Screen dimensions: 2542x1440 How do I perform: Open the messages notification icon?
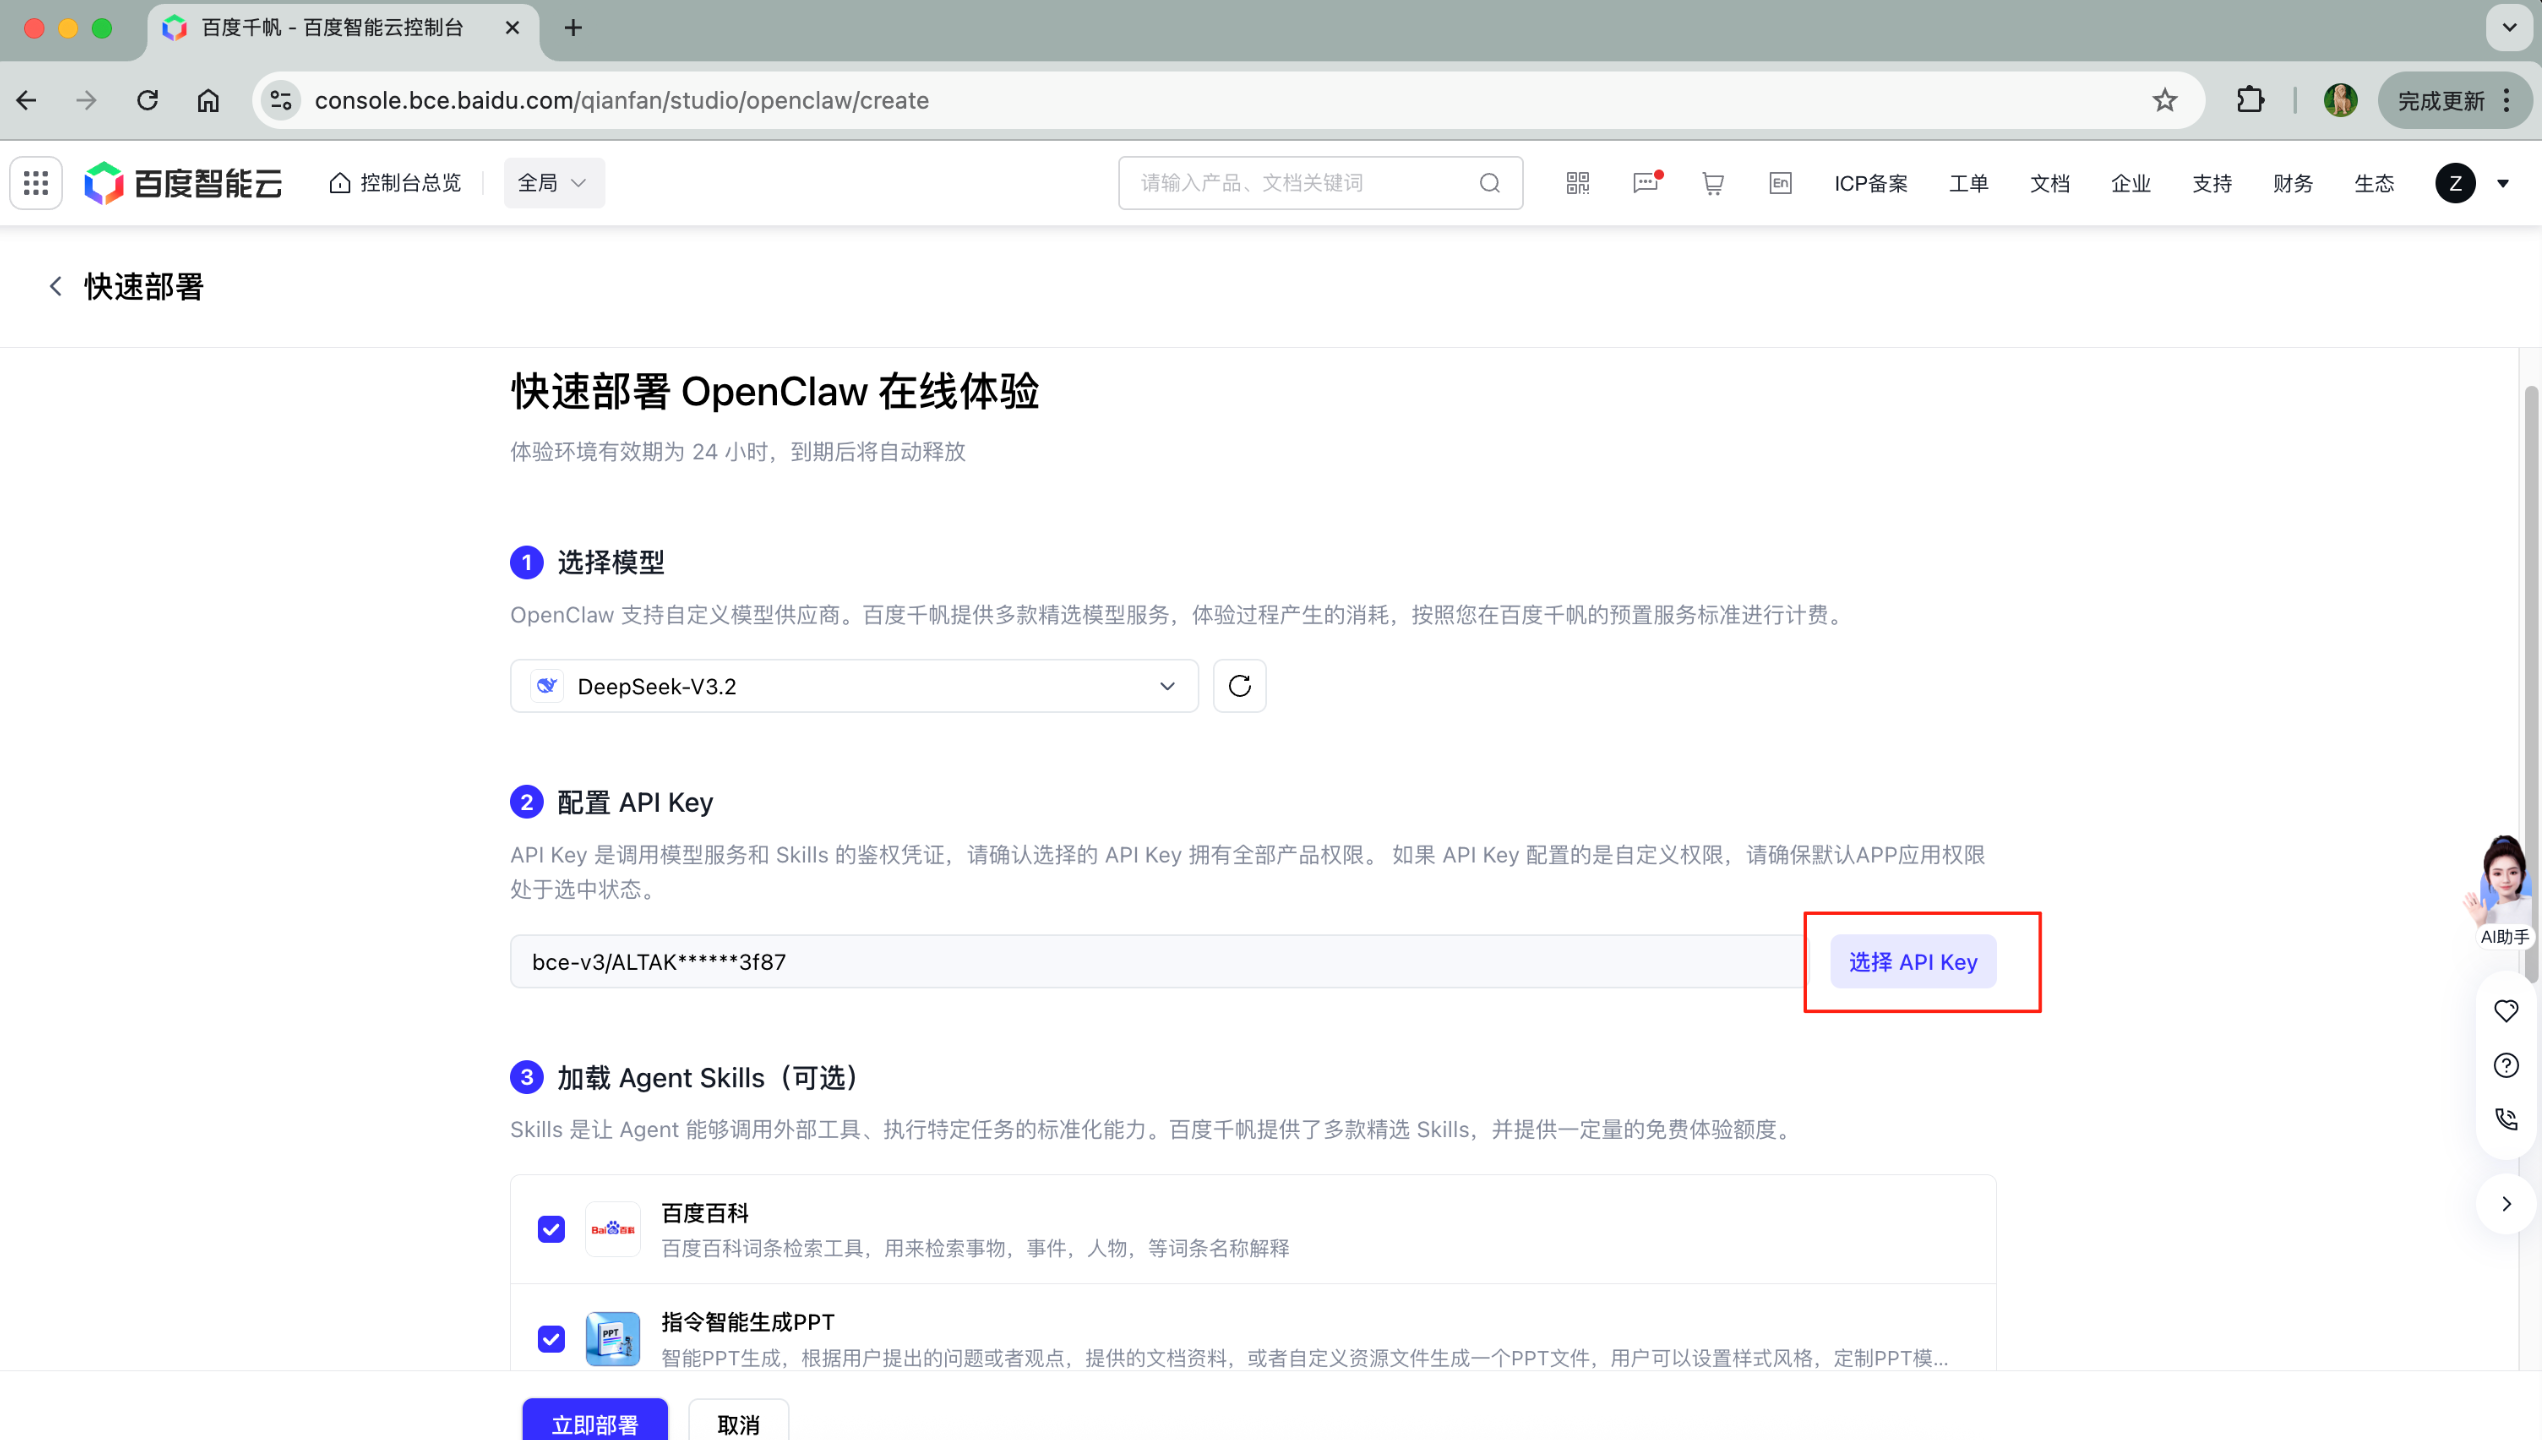[x=1645, y=183]
